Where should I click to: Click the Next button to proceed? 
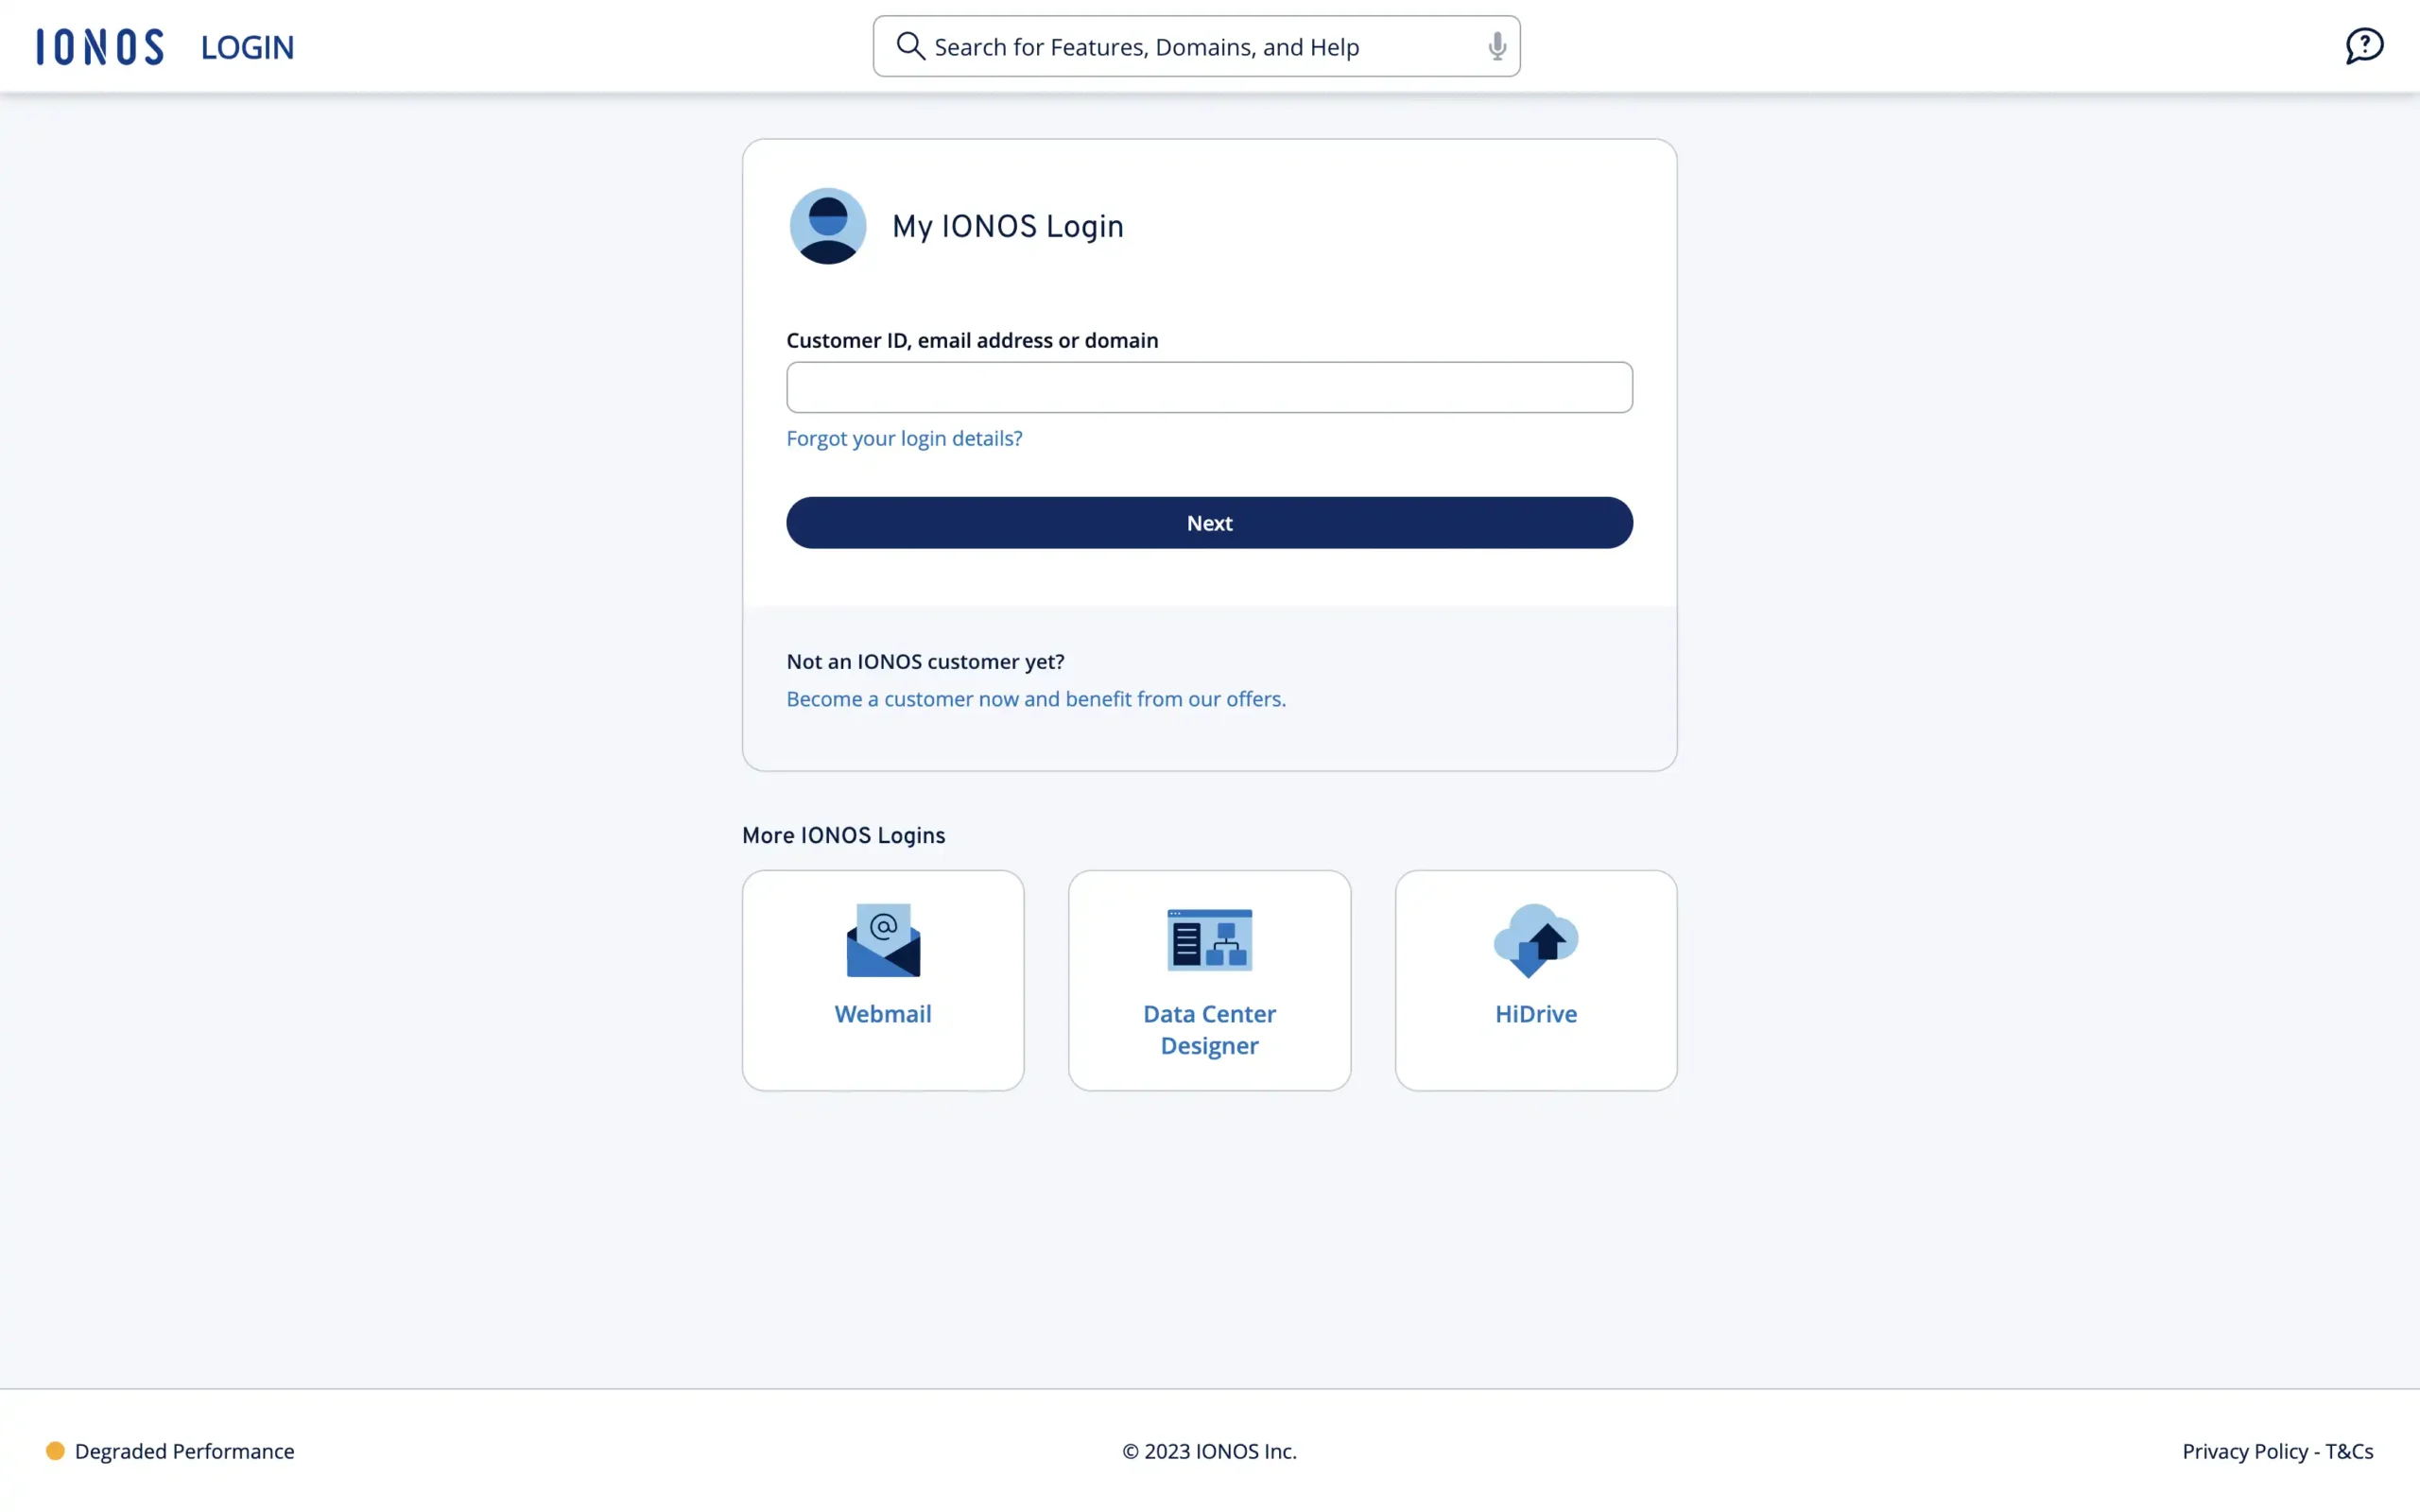(1209, 523)
